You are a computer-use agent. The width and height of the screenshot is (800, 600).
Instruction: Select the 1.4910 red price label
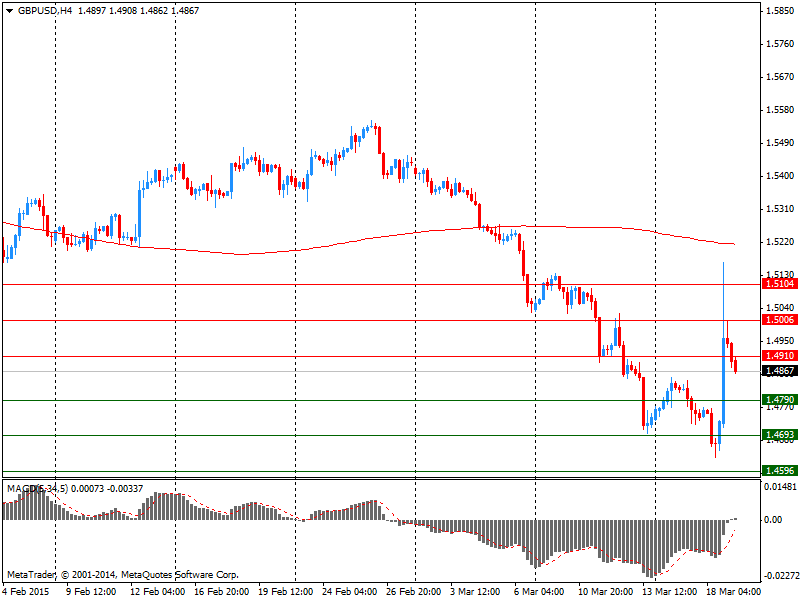pos(780,356)
